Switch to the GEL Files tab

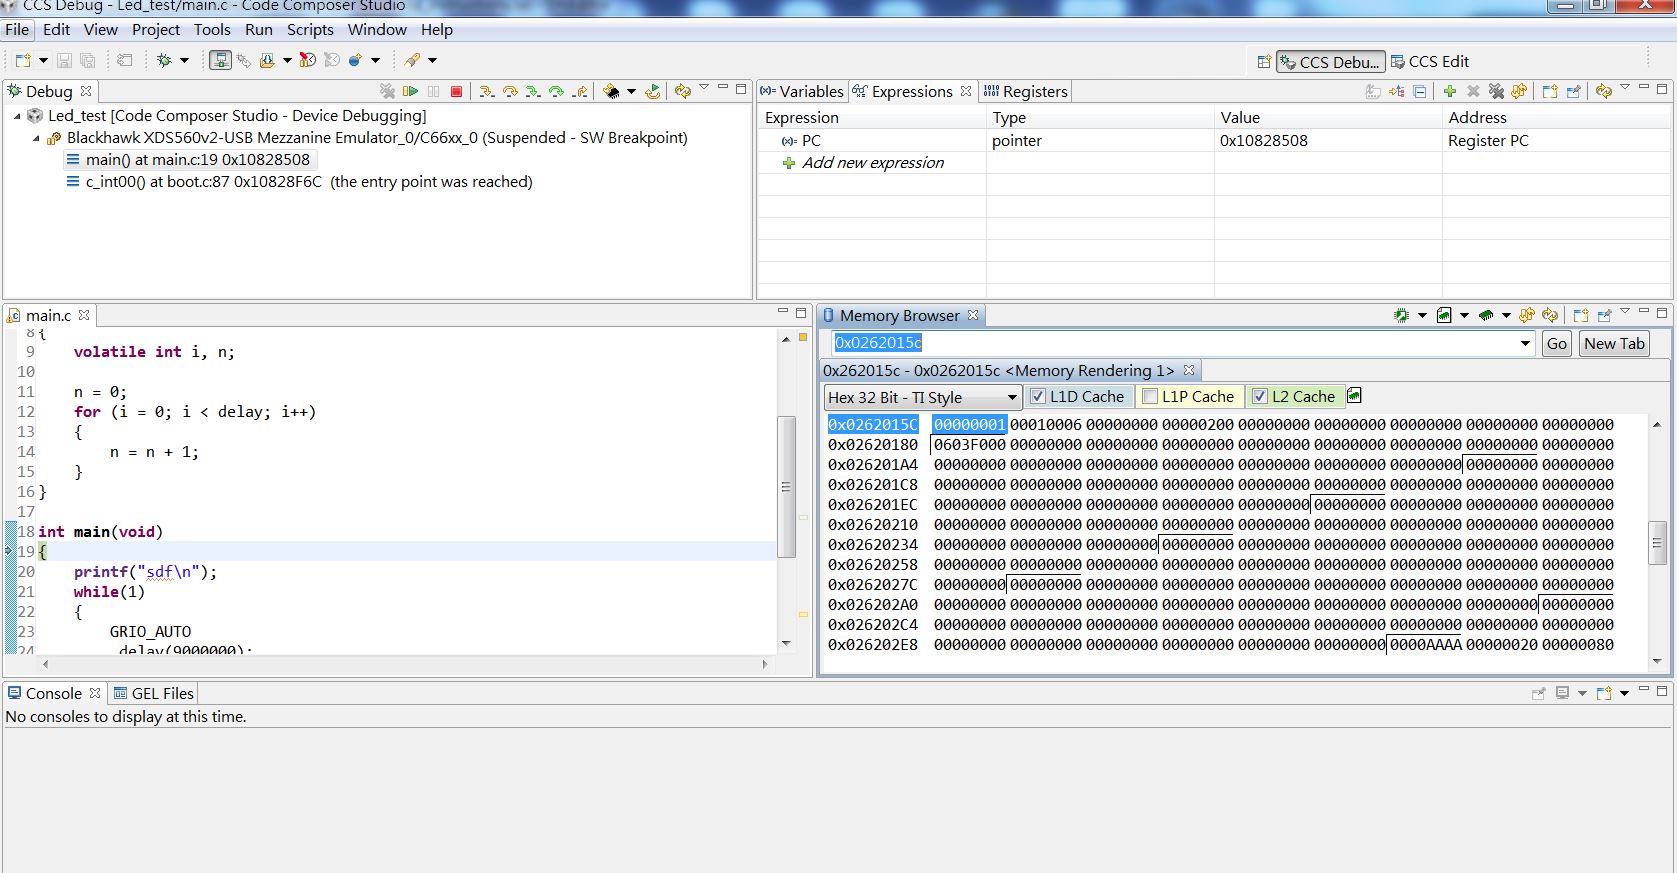point(153,693)
